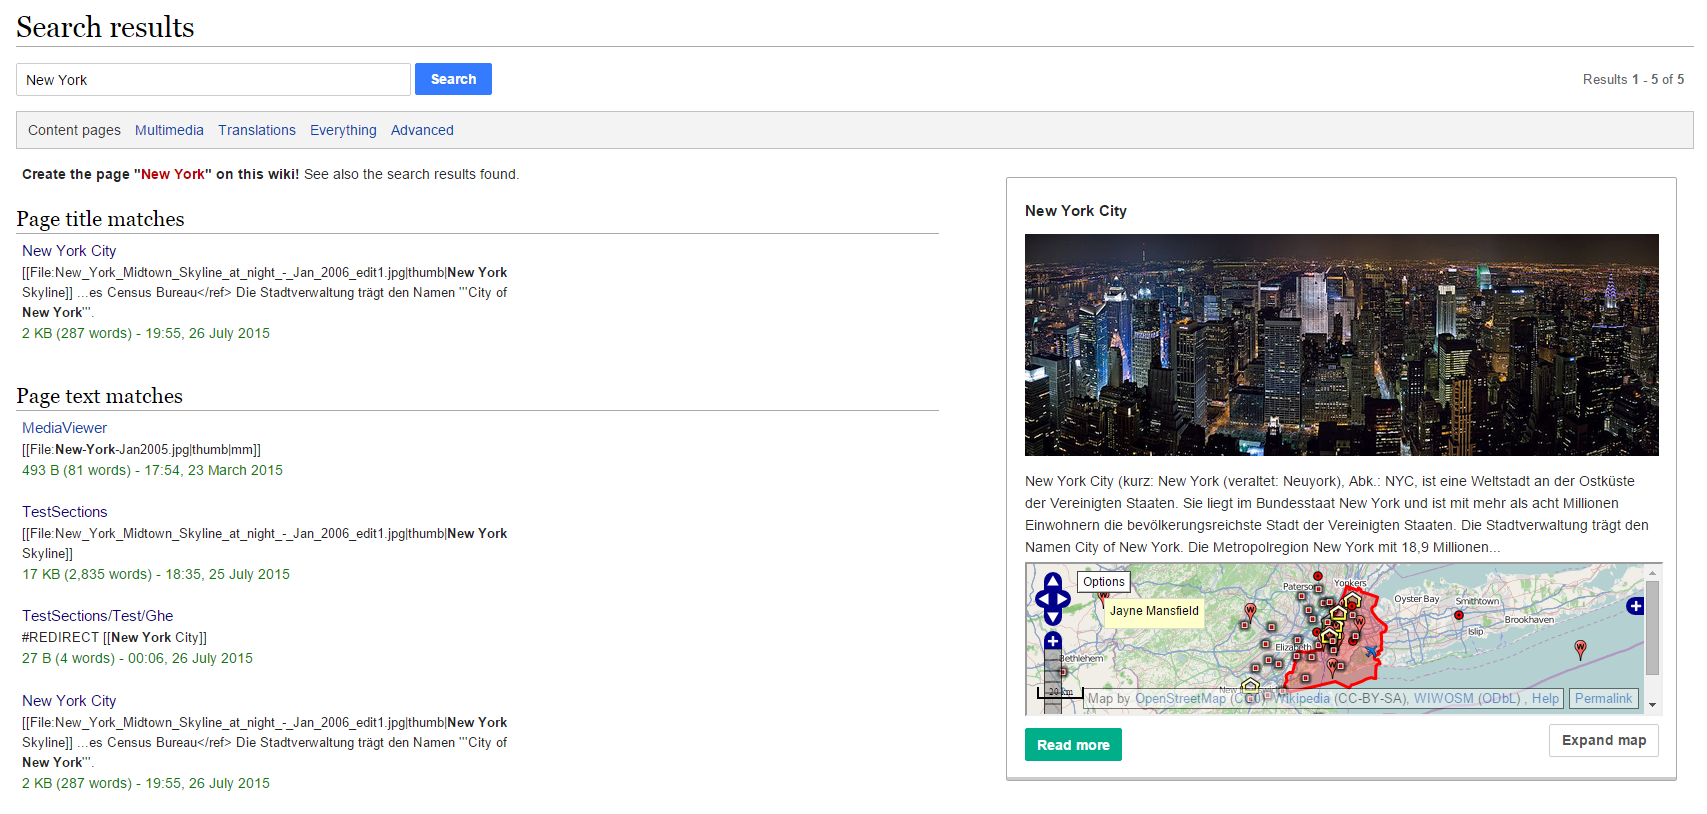Pan the map north with the up arrow
Image resolution: width=1707 pixels, height=814 pixels.
pos(1053,580)
